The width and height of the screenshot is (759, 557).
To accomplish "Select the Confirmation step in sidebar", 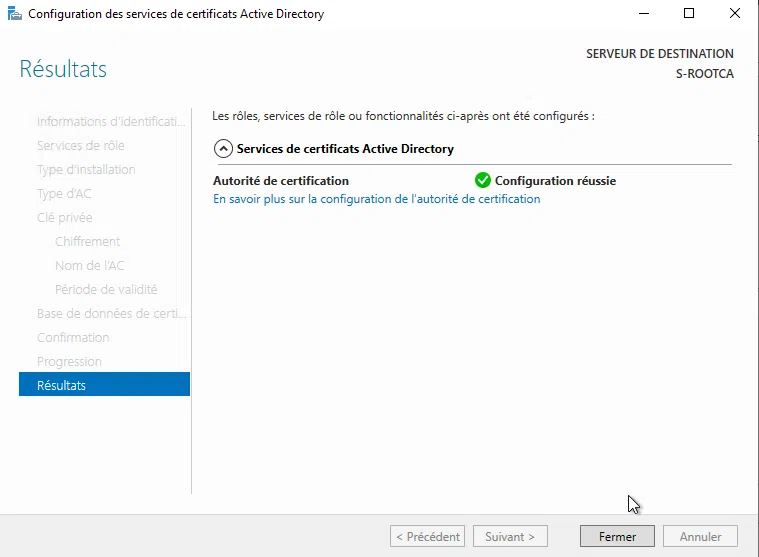I will coord(73,337).
